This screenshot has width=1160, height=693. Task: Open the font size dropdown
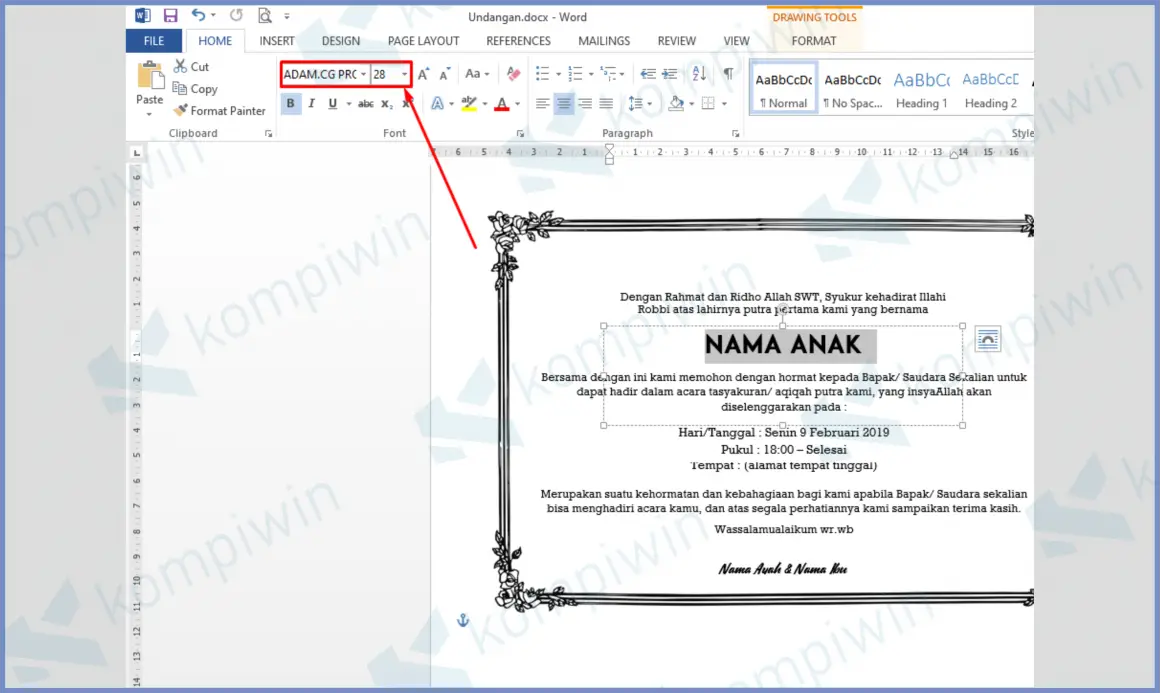[404, 73]
